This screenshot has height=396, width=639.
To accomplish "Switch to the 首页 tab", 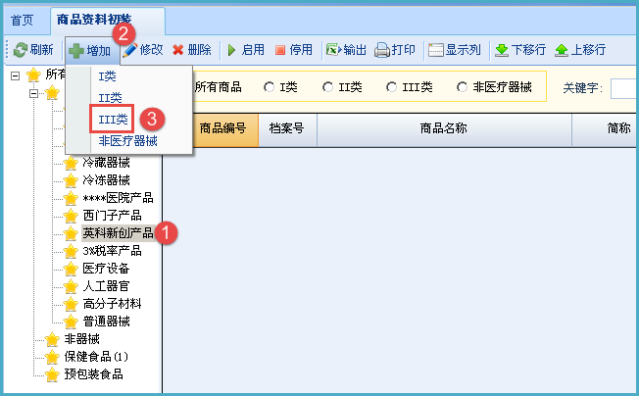I will click(22, 20).
